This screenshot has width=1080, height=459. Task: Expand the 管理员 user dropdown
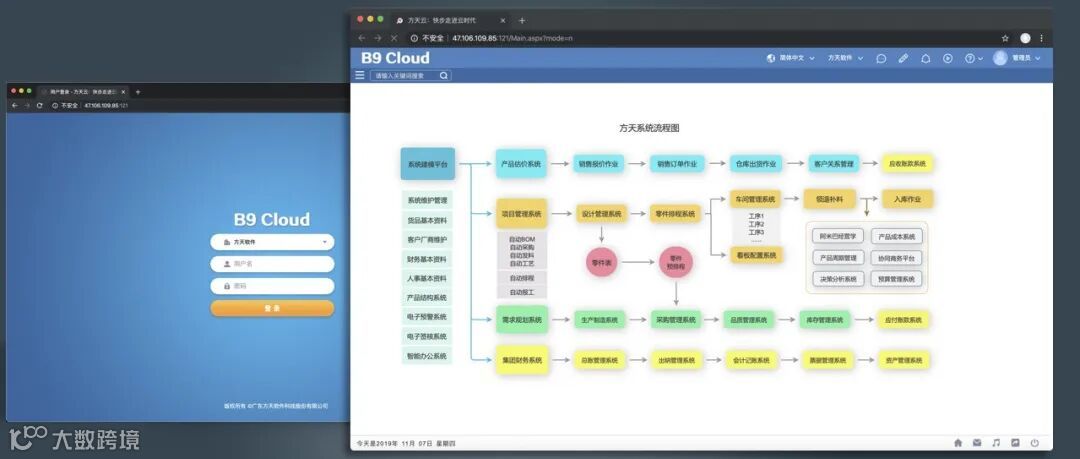coord(1026,59)
